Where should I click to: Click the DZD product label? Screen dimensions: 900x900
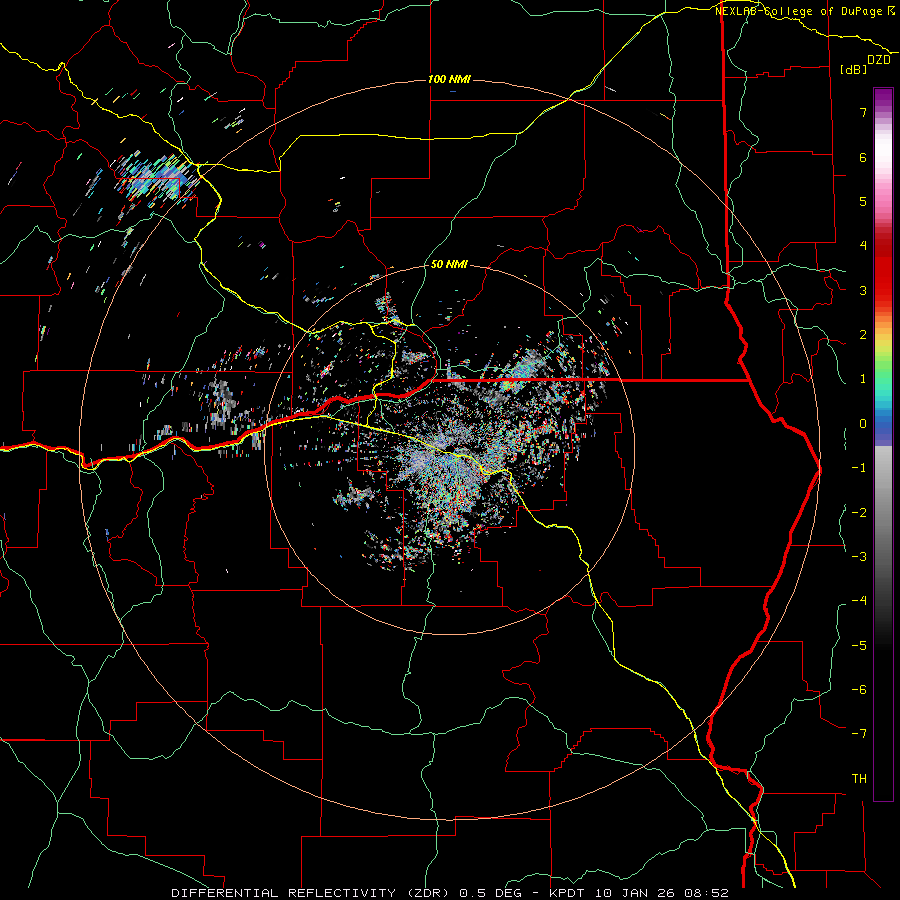[x=878, y=60]
